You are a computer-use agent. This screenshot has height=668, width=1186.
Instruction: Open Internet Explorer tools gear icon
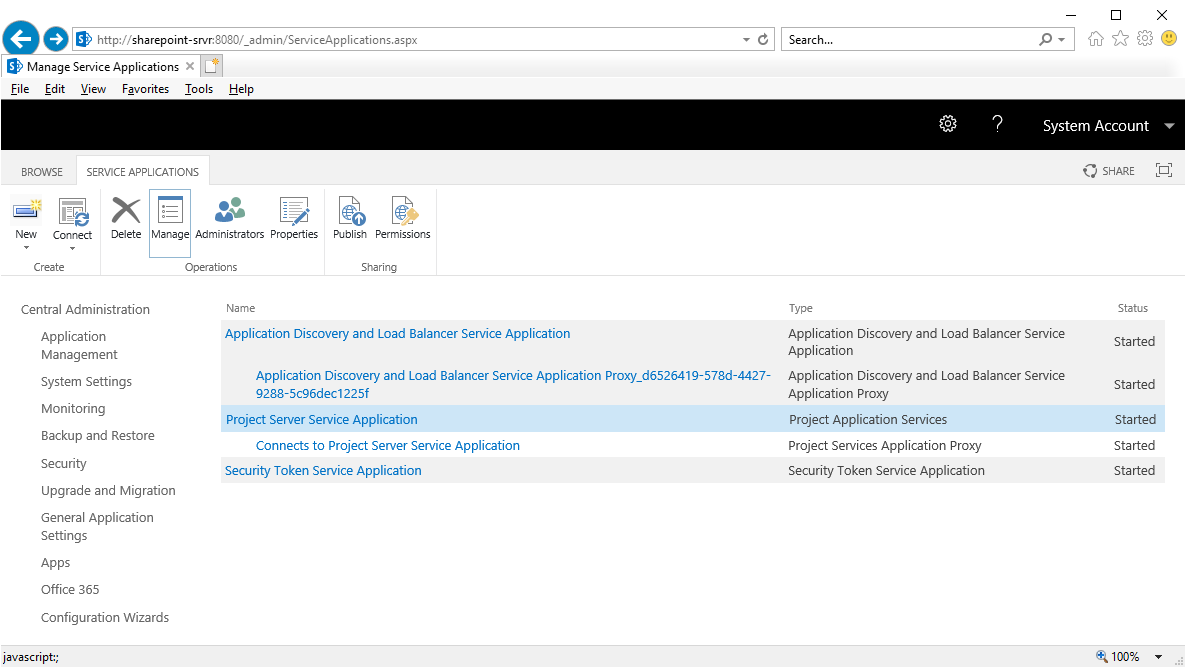1144,39
